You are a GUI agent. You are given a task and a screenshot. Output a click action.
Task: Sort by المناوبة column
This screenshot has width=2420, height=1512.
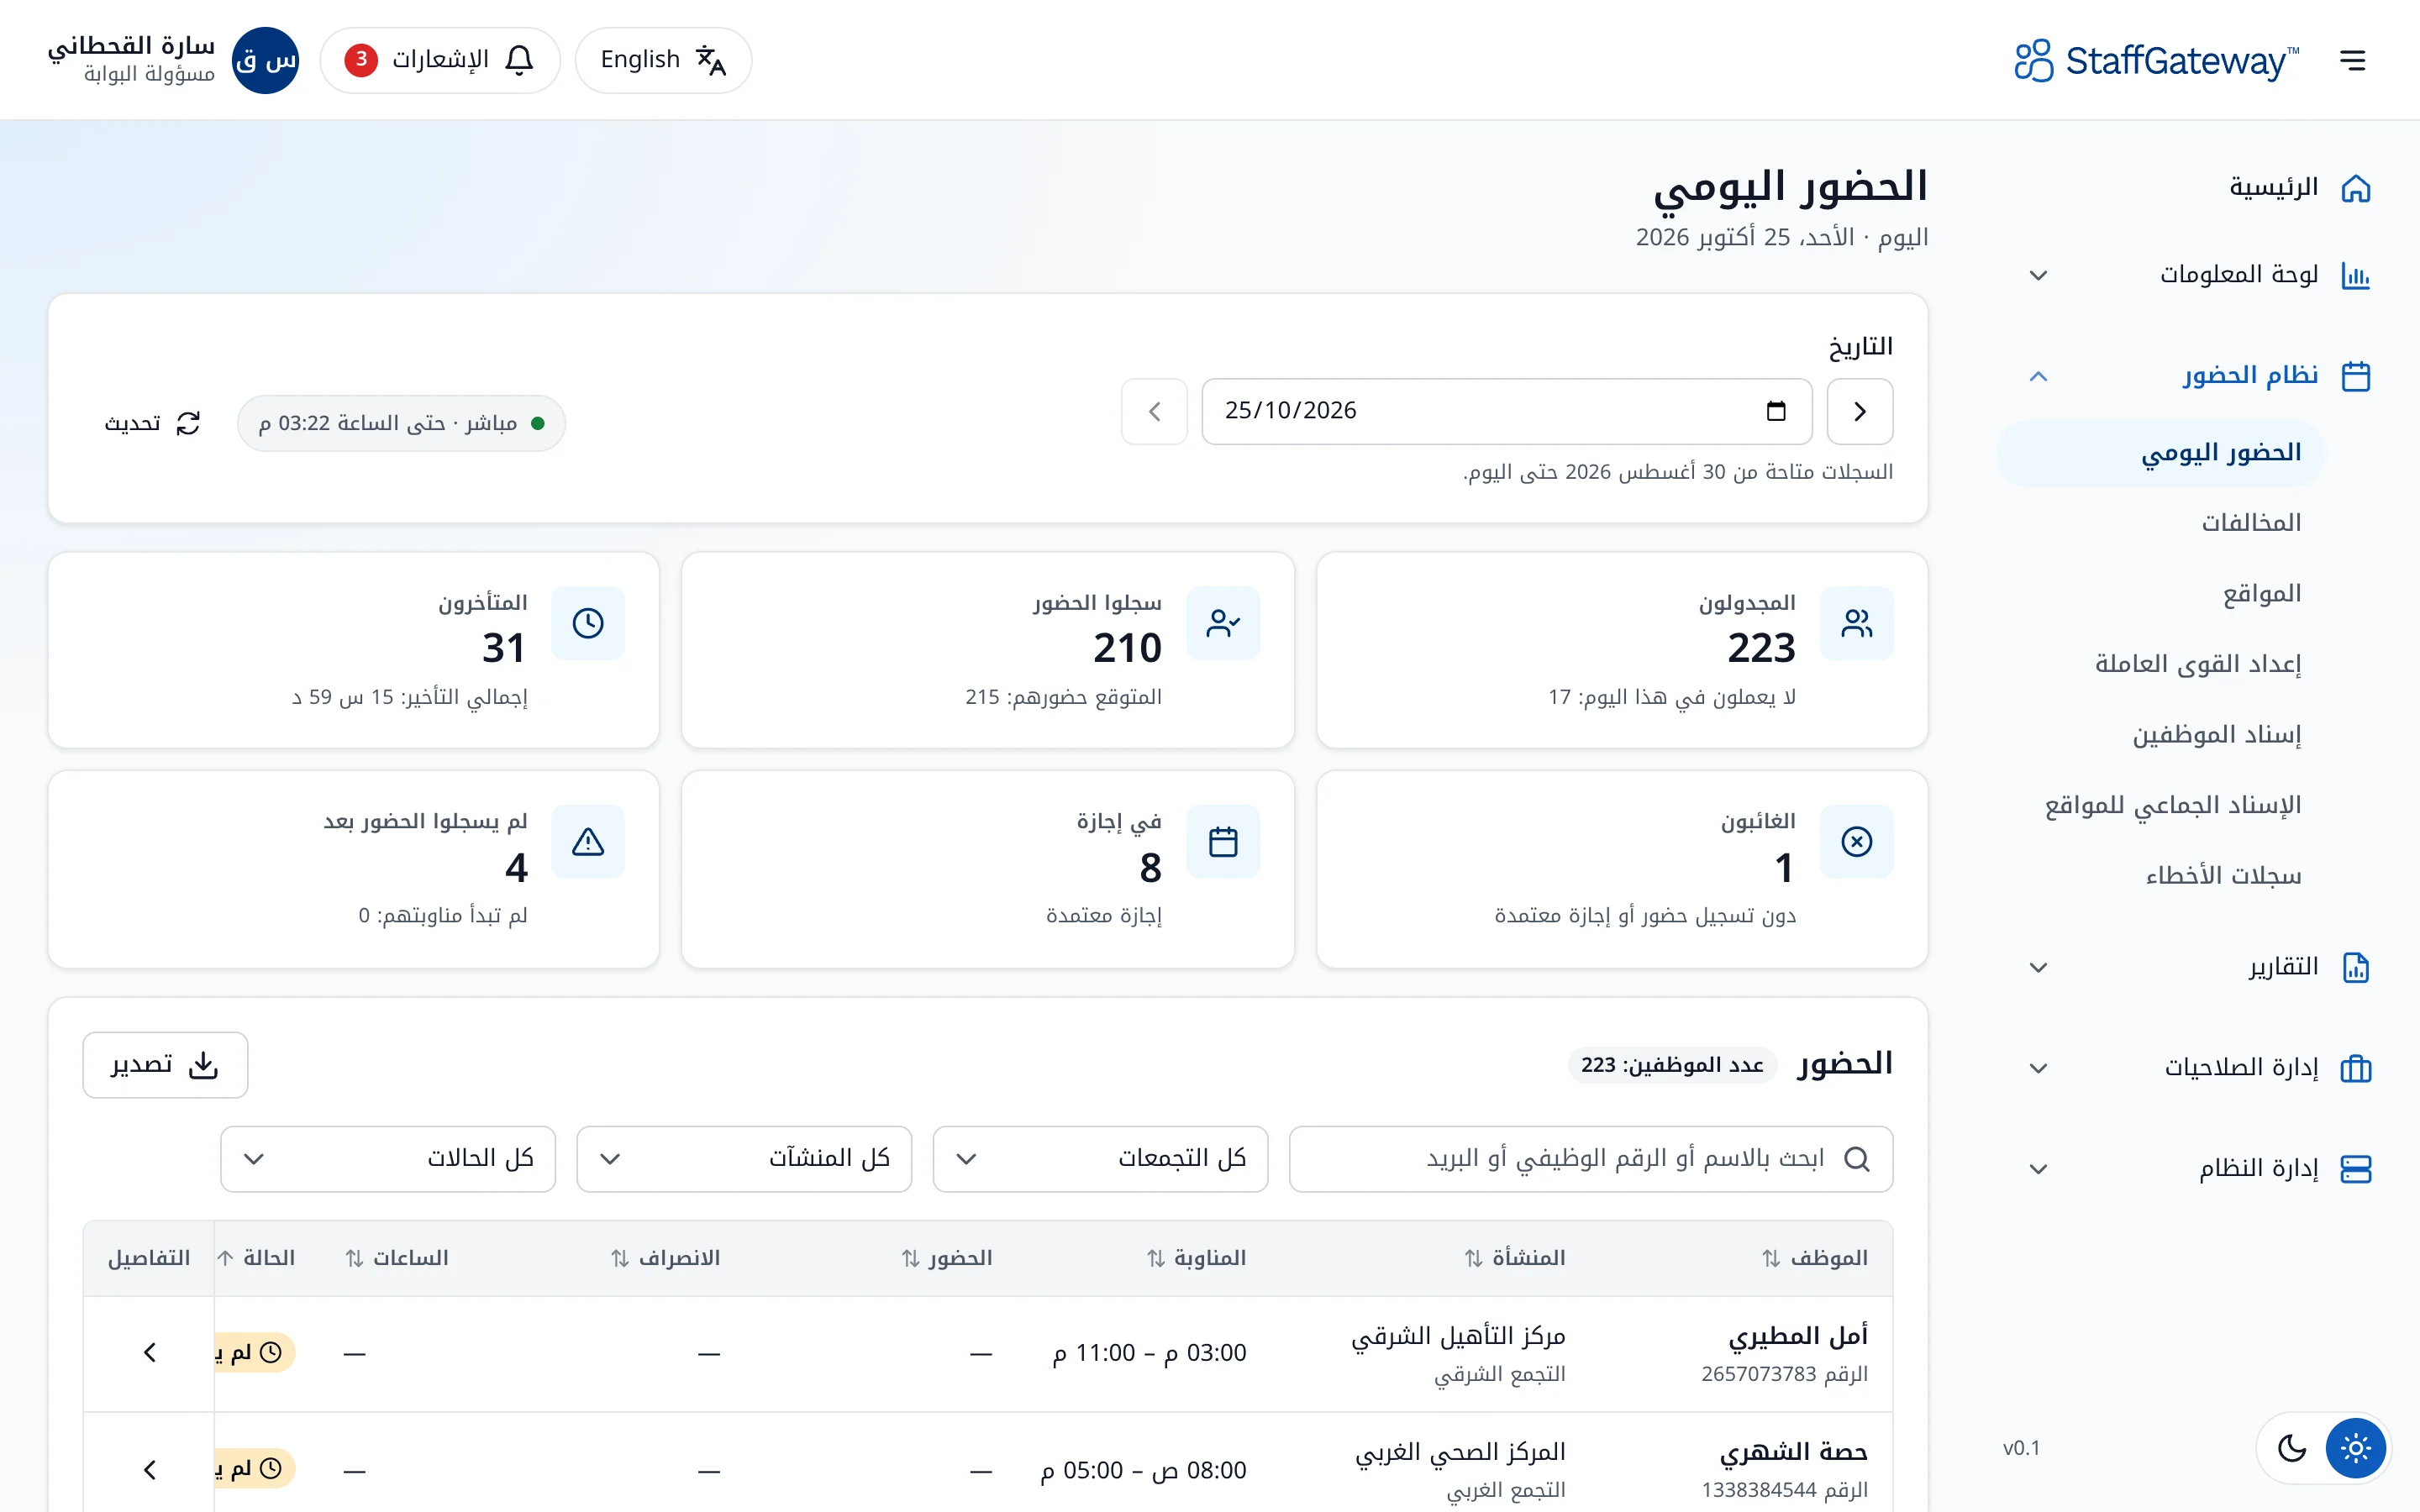(x=1196, y=1258)
